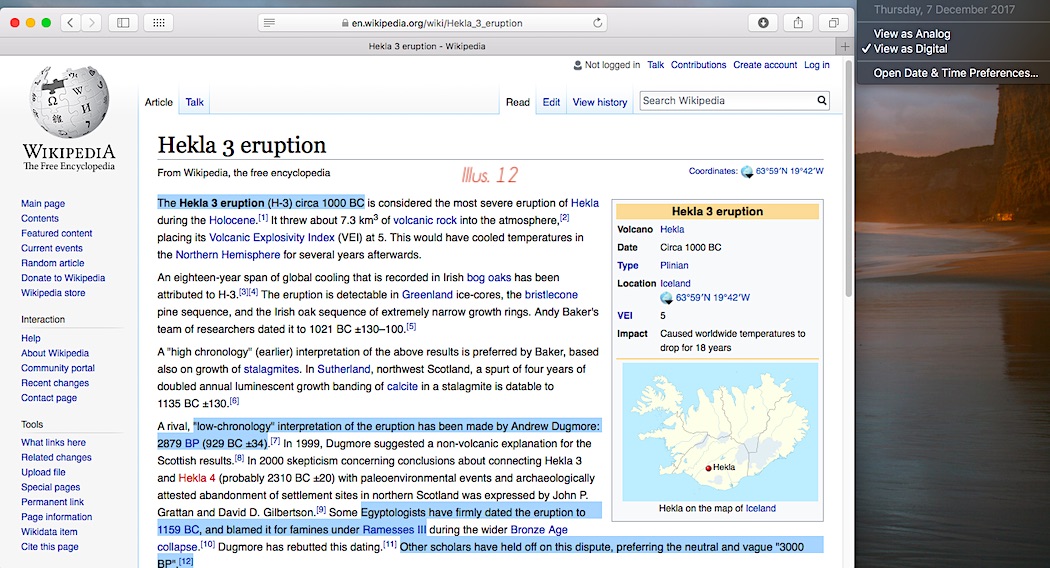Image resolution: width=1050 pixels, height=568 pixels.
Task: Open Related changes tool link
Action: tap(56, 457)
